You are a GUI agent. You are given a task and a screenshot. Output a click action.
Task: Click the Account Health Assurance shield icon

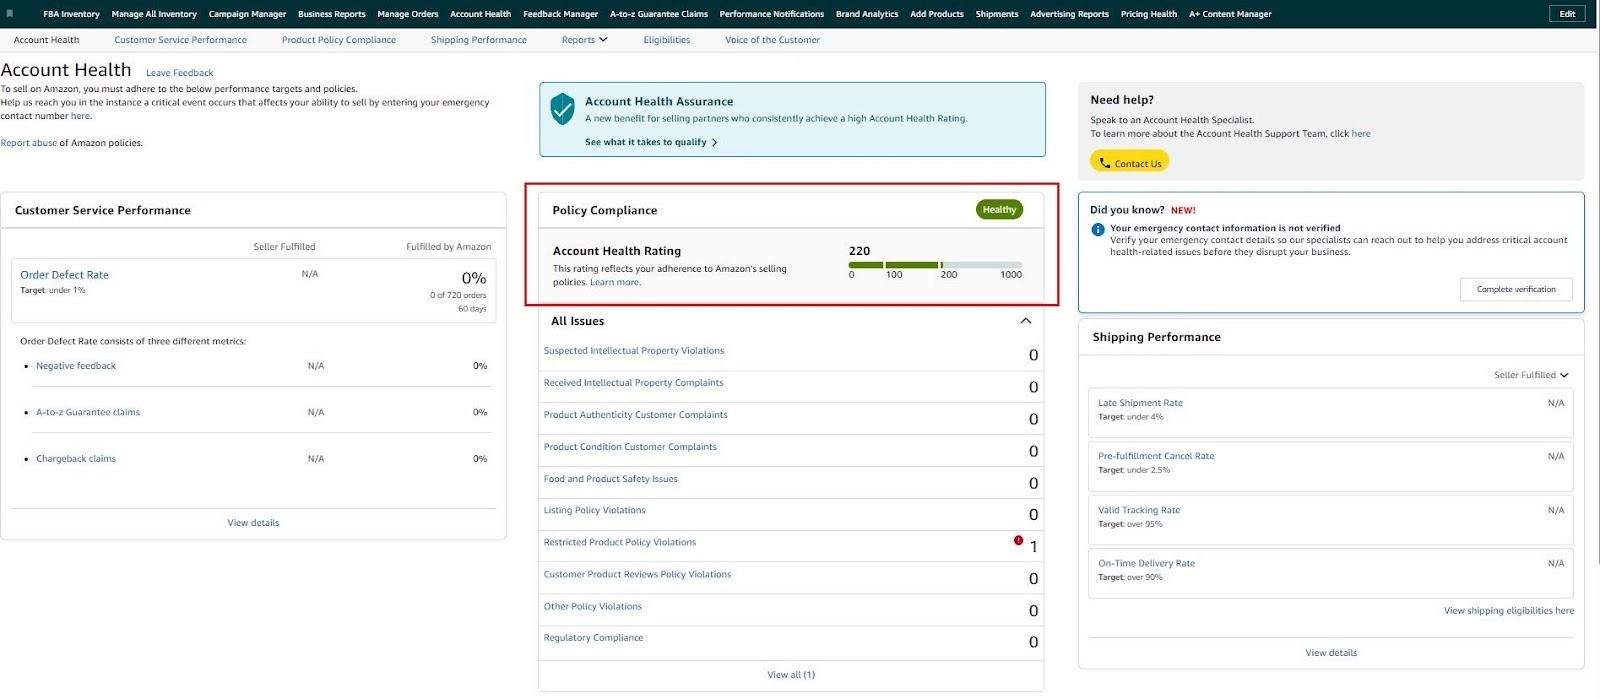[x=563, y=109]
